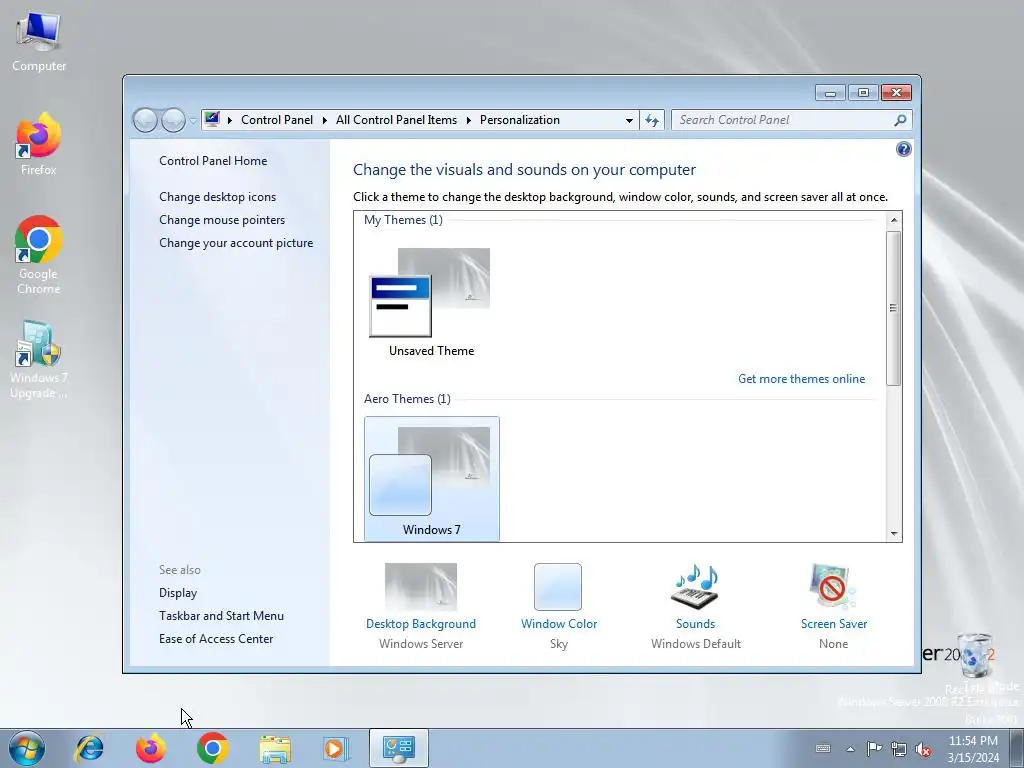Click the Control Panel icon in address bar
This screenshot has height=768, width=1024.
[x=212, y=120]
